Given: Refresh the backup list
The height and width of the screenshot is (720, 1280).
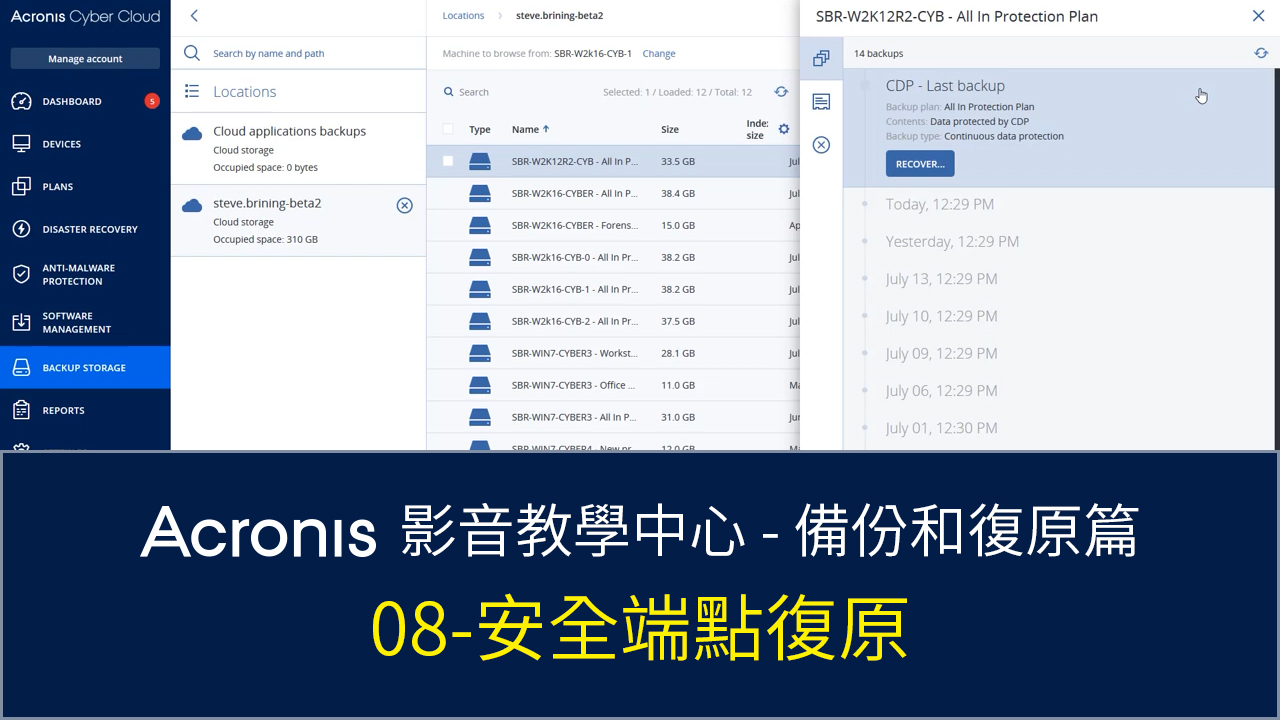Looking at the screenshot, I should pos(782,92).
